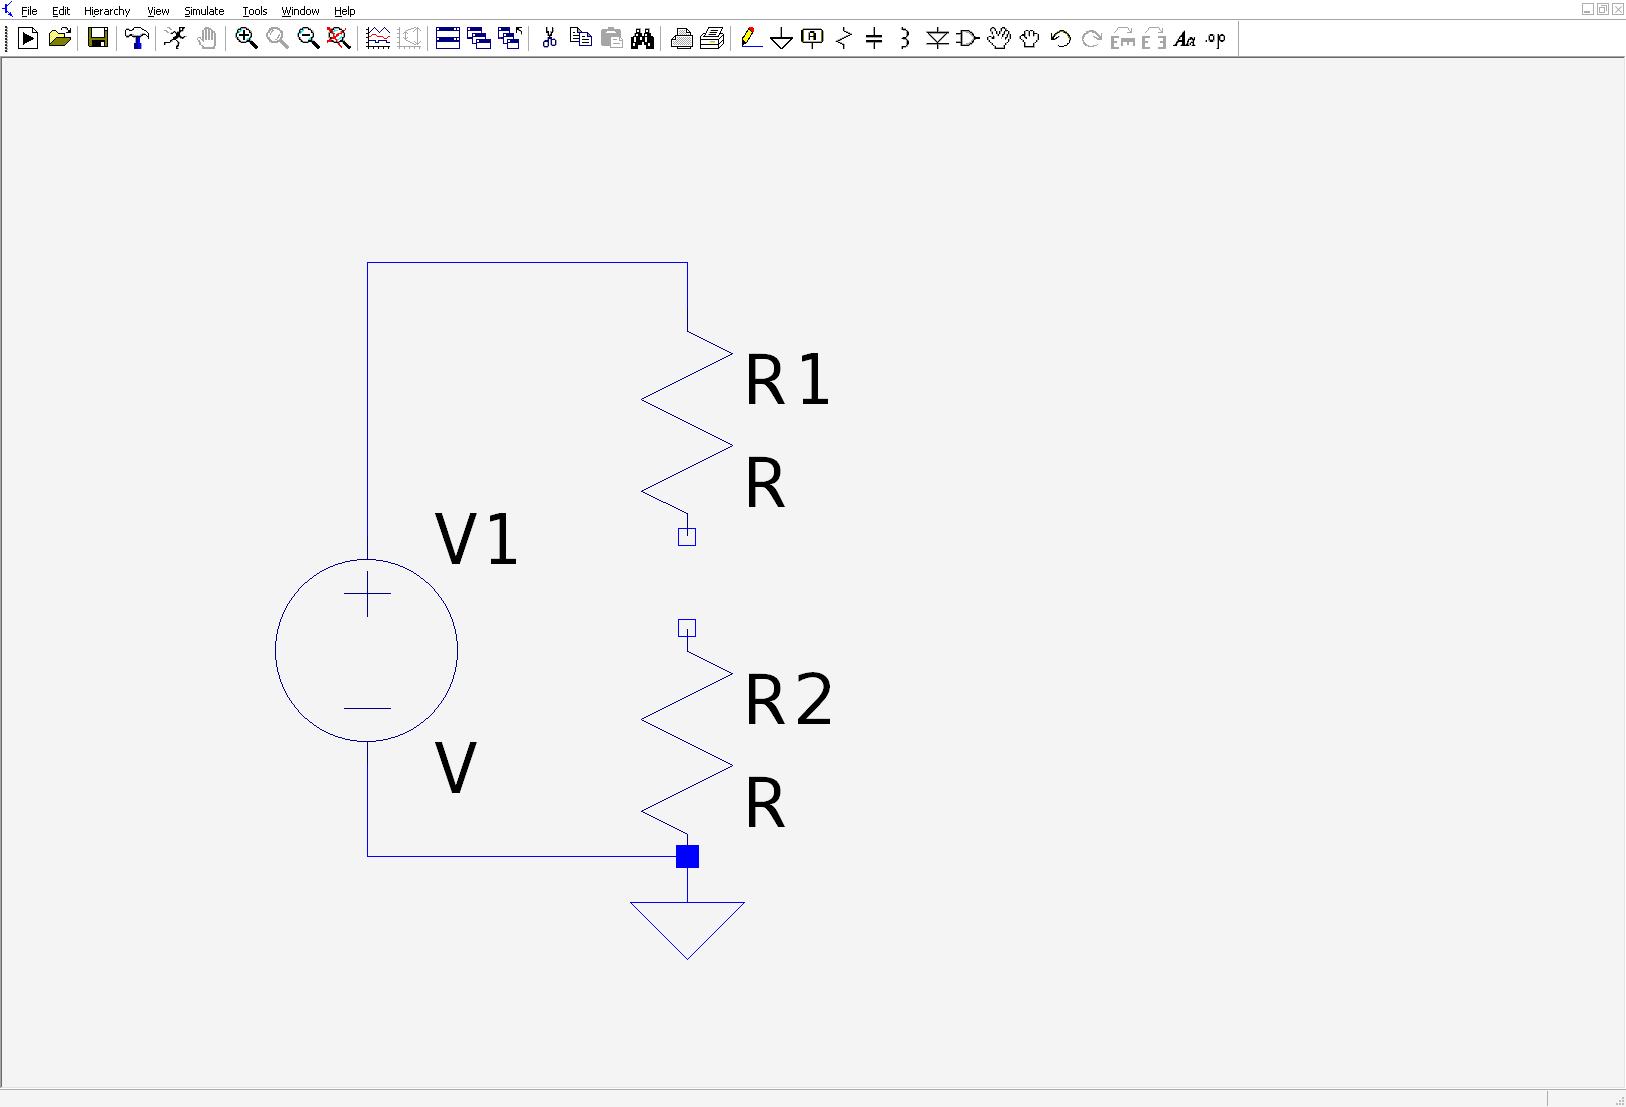Open the Hierarchy menu
Screen dimensions: 1626x1107
[x=107, y=11]
